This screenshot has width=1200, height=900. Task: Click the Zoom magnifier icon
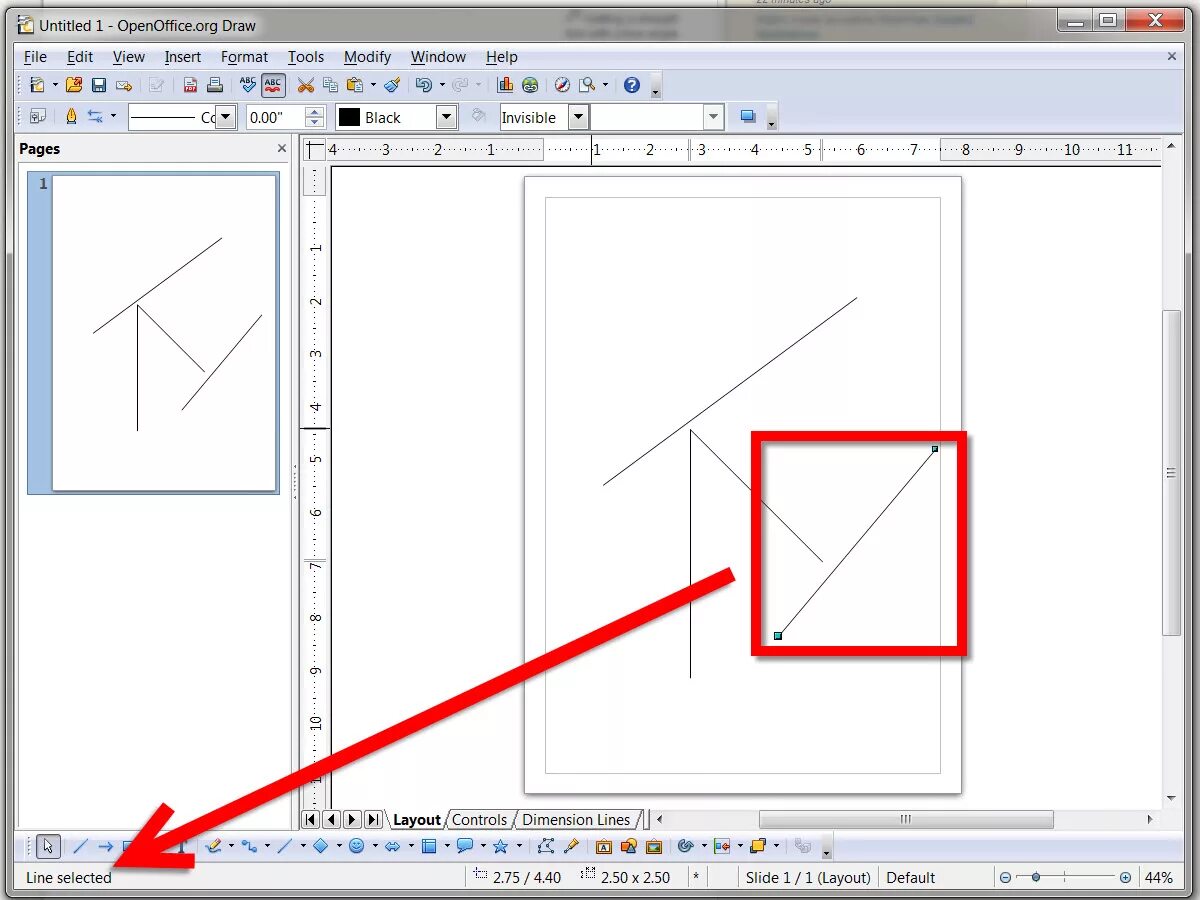588,86
